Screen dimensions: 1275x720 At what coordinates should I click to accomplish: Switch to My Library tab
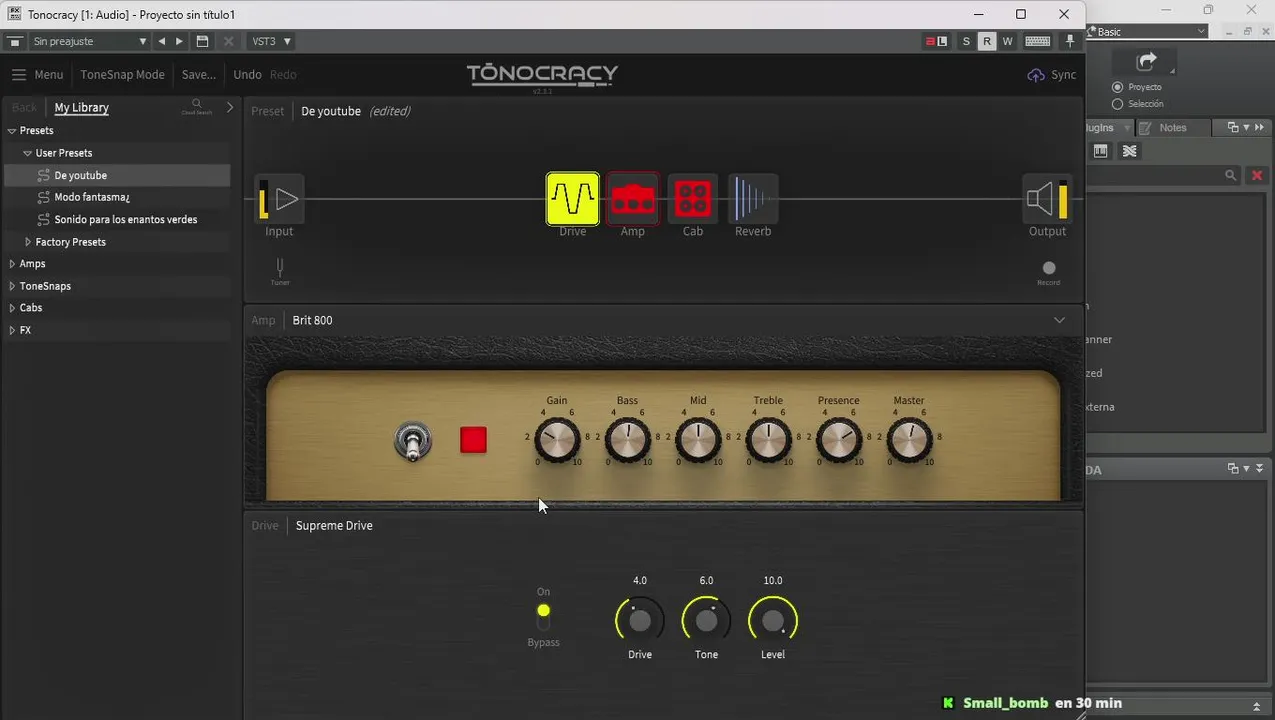pos(81,108)
